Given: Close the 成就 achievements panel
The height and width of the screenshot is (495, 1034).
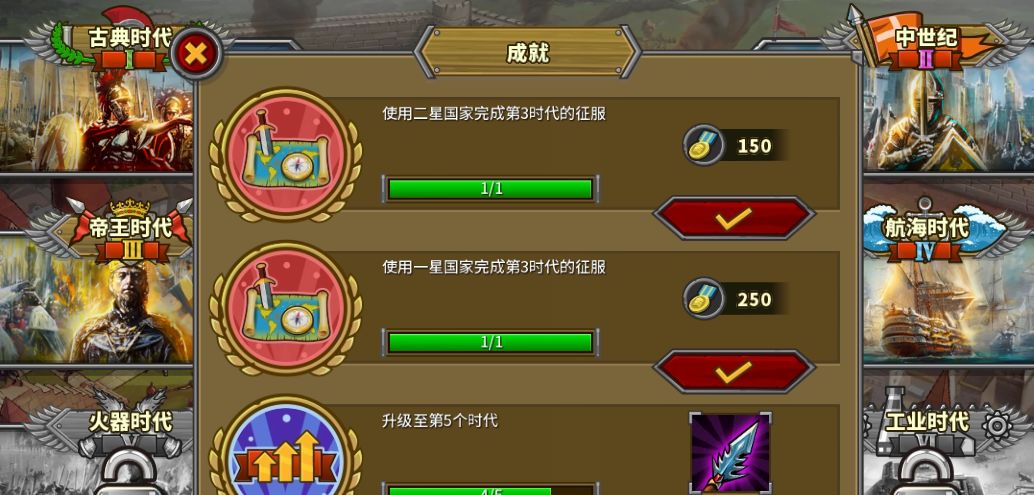Looking at the screenshot, I should click(196, 53).
